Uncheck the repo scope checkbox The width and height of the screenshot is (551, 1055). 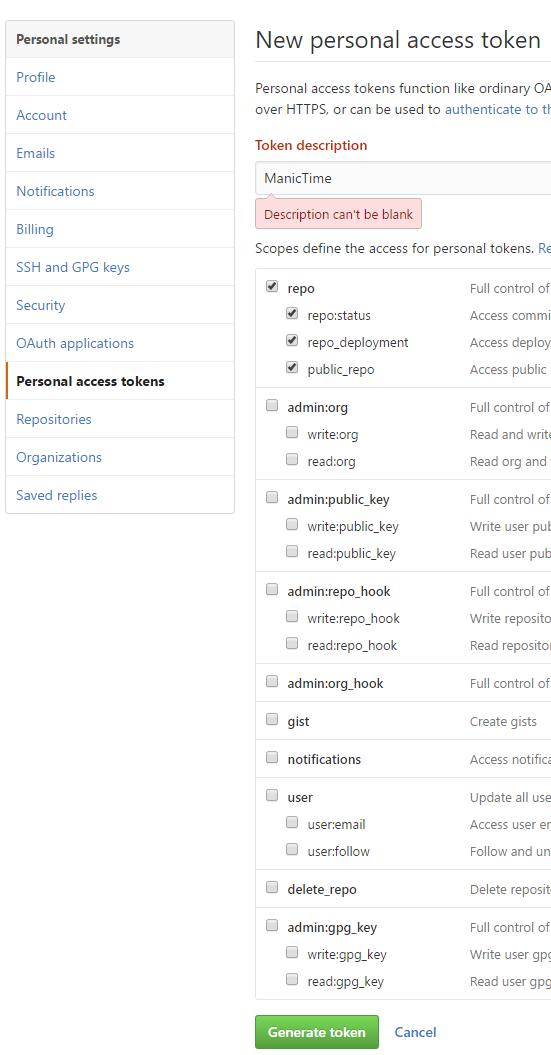(272, 287)
